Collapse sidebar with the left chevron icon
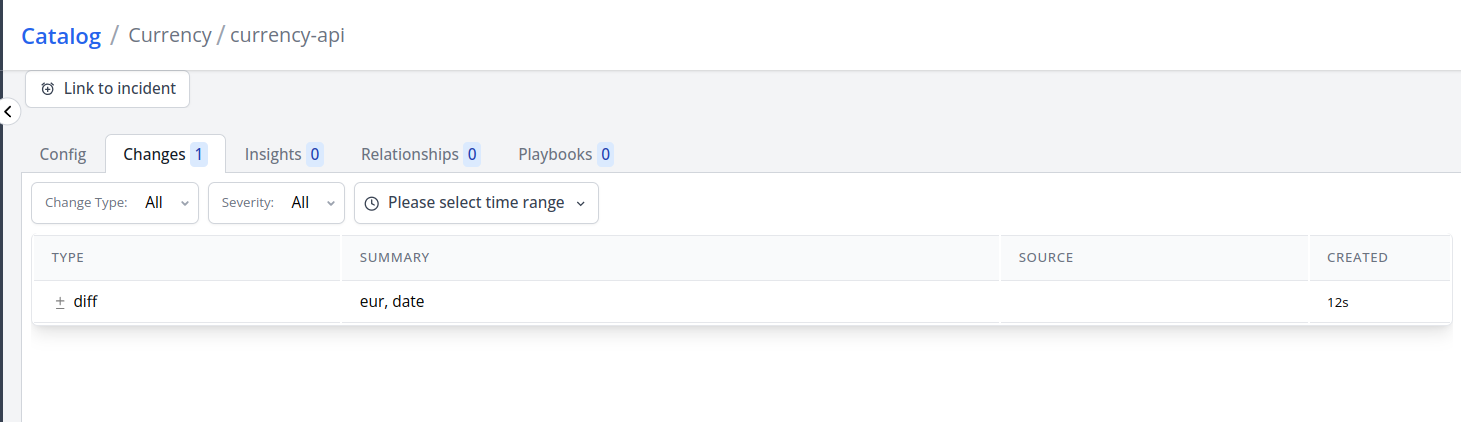 (8, 111)
